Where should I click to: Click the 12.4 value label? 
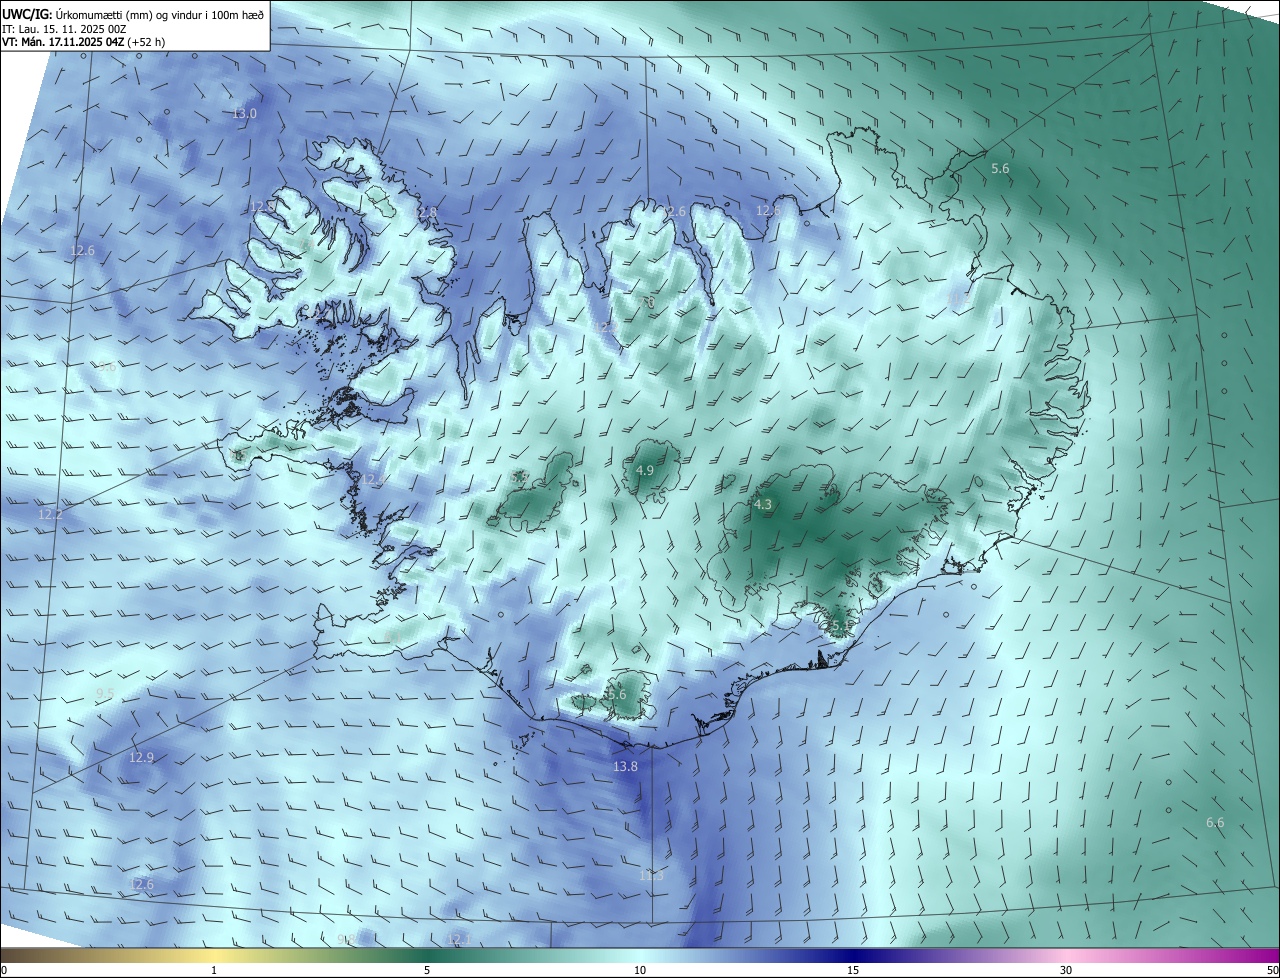[x=373, y=480]
